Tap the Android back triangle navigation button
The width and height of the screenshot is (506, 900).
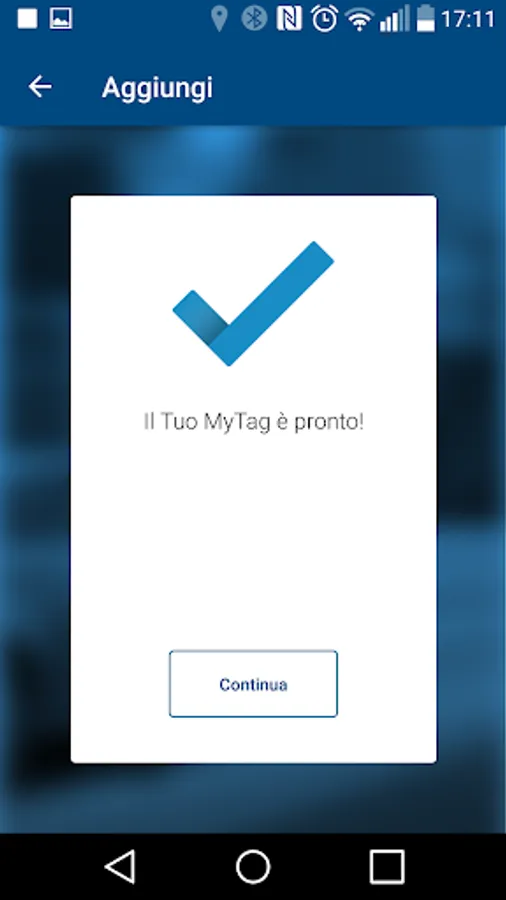[x=120, y=866]
